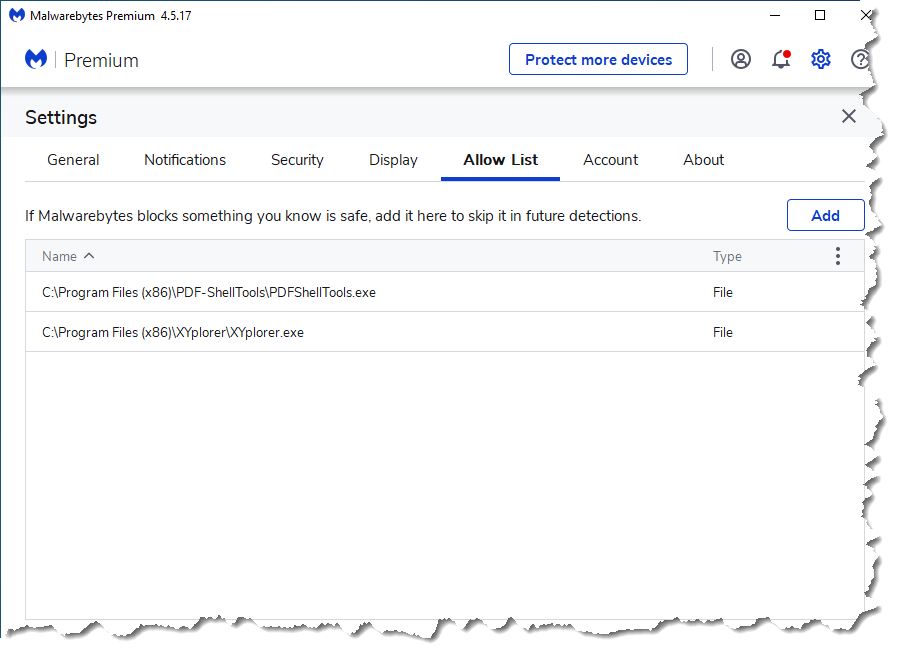Select the Allow List tab

coord(500,160)
